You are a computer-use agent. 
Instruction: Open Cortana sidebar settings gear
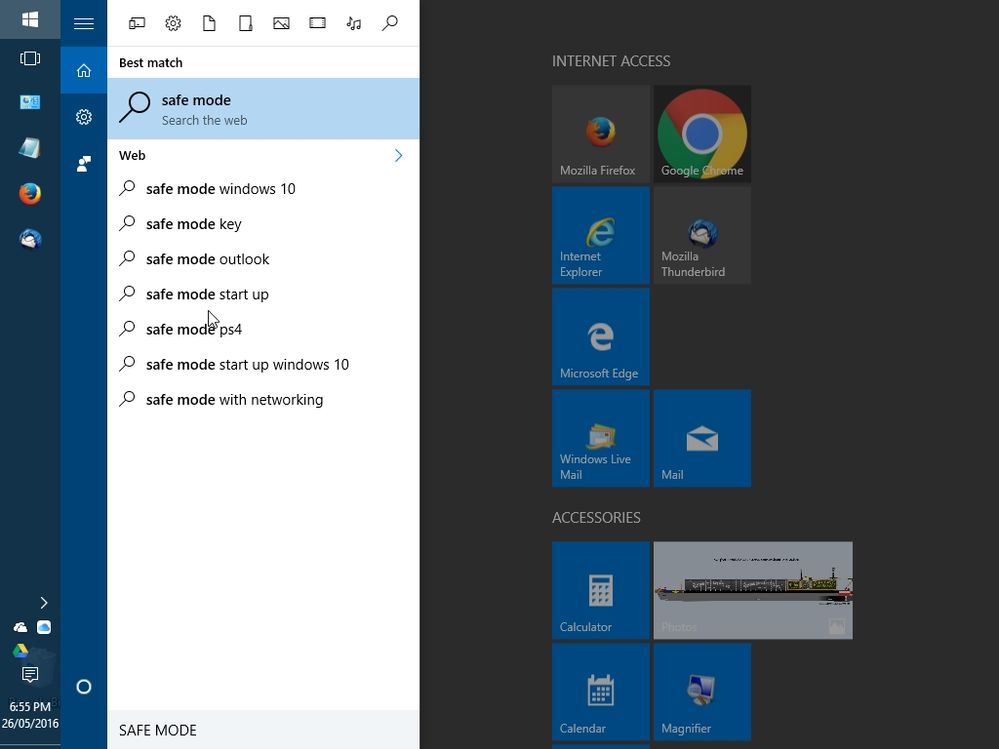click(x=83, y=117)
